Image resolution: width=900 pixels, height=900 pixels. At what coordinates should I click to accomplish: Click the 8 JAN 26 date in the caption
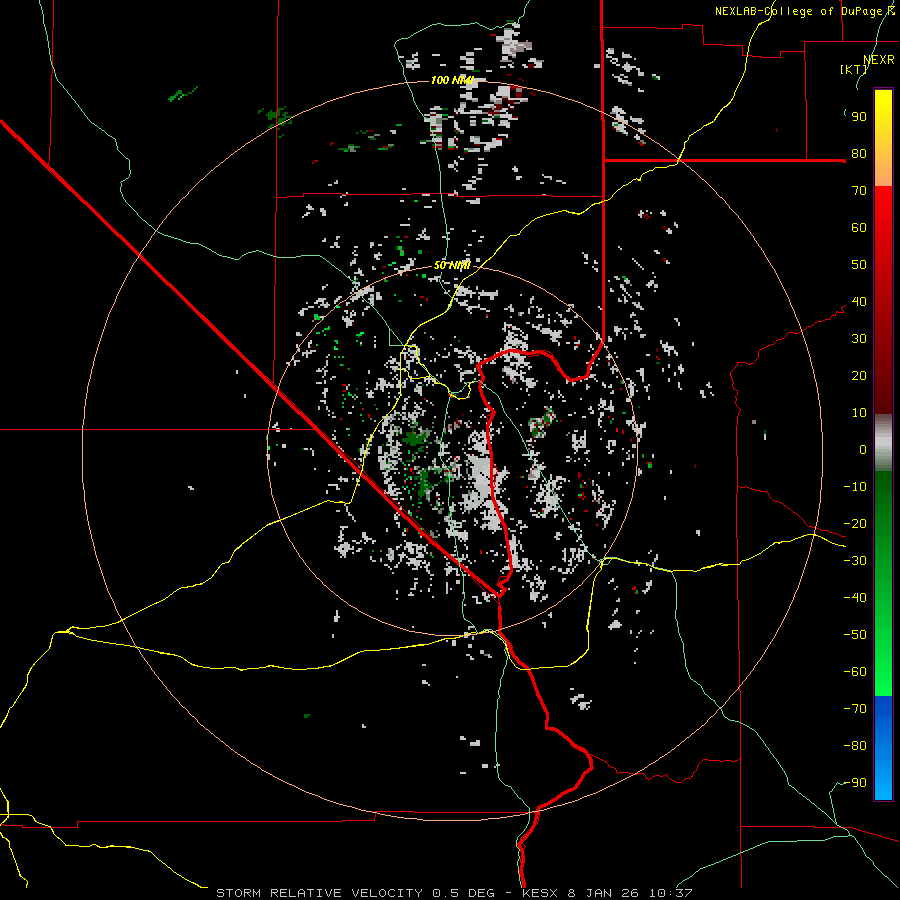604,893
